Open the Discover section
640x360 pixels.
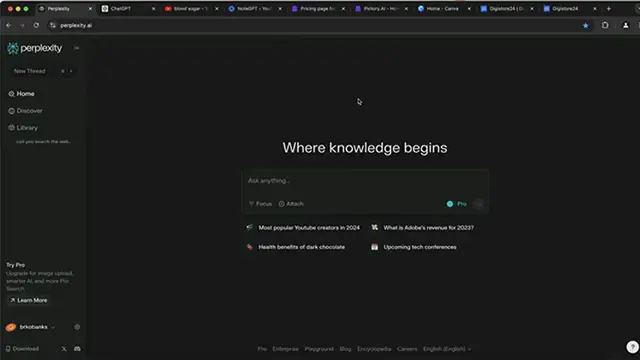[x=25, y=111]
